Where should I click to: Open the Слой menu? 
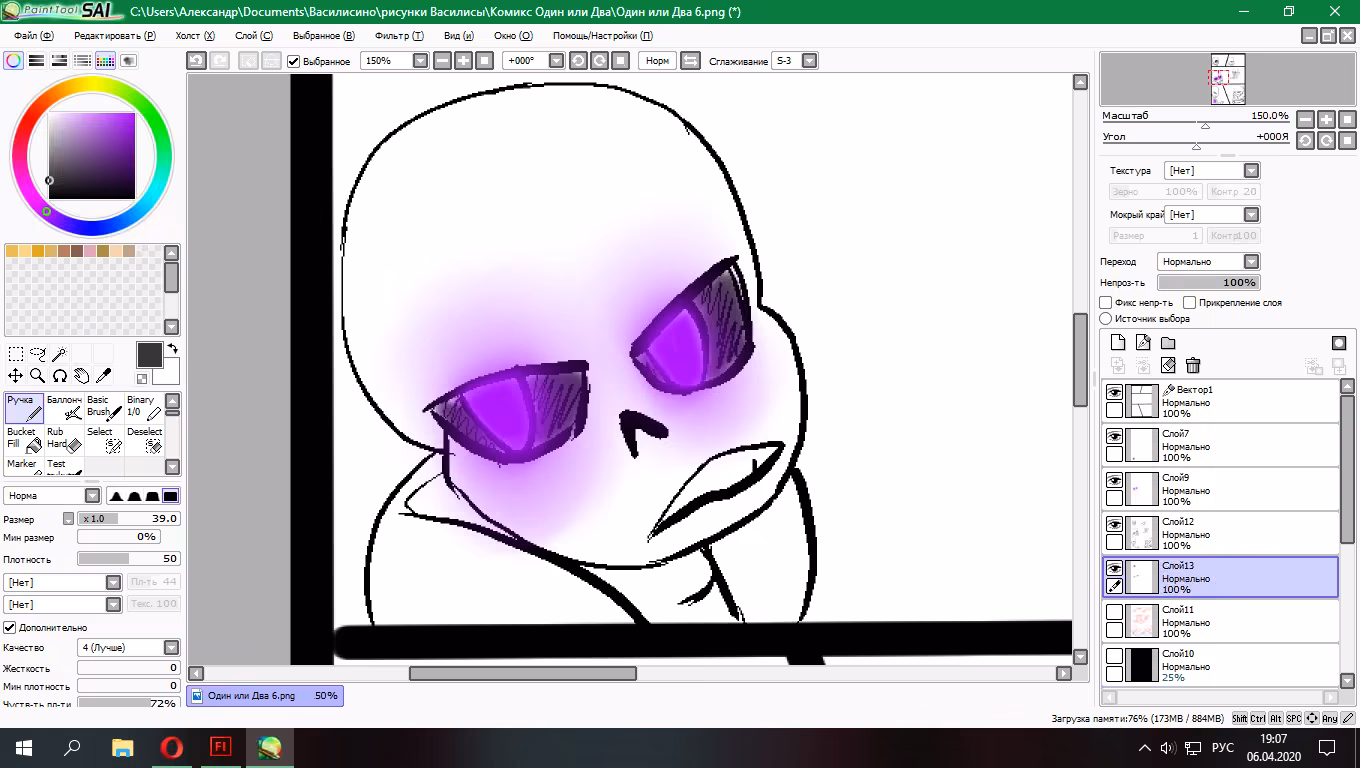point(253,35)
